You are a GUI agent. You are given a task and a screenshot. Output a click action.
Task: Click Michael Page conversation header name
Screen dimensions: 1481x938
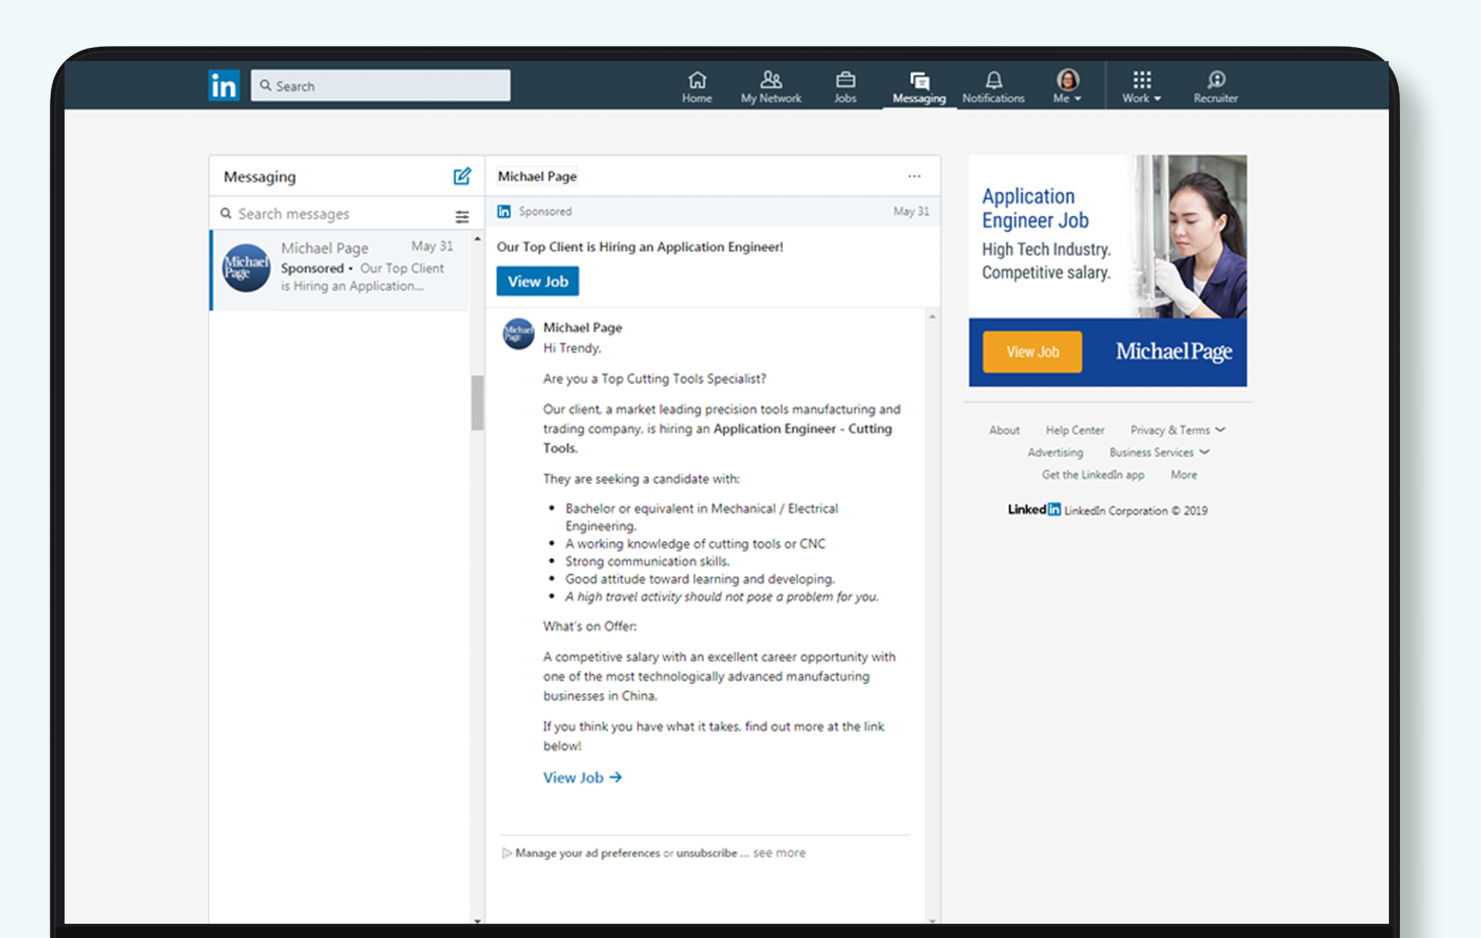pos(537,176)
